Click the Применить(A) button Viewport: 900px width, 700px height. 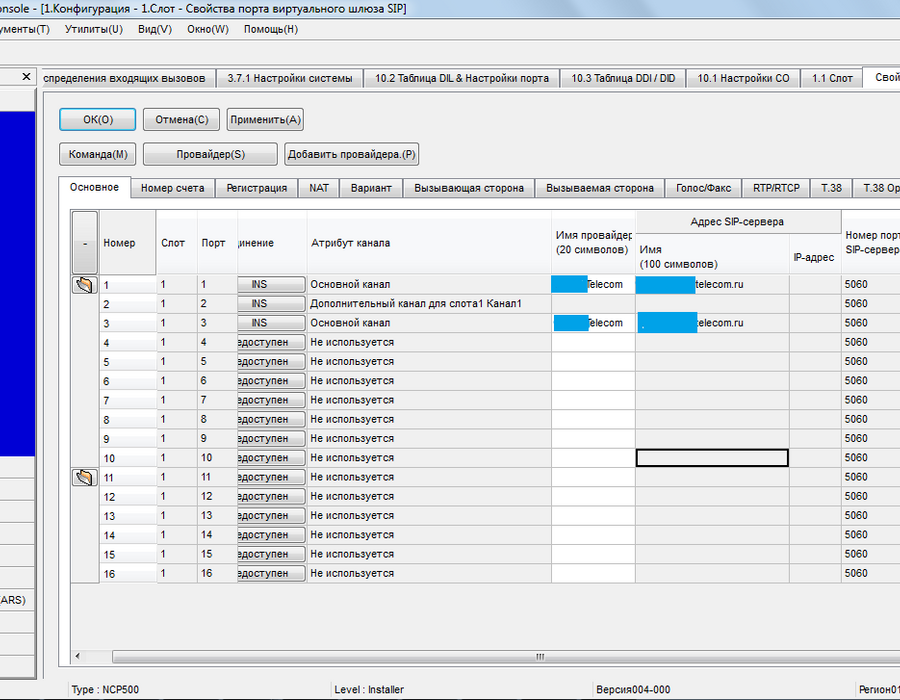[265, 119]
